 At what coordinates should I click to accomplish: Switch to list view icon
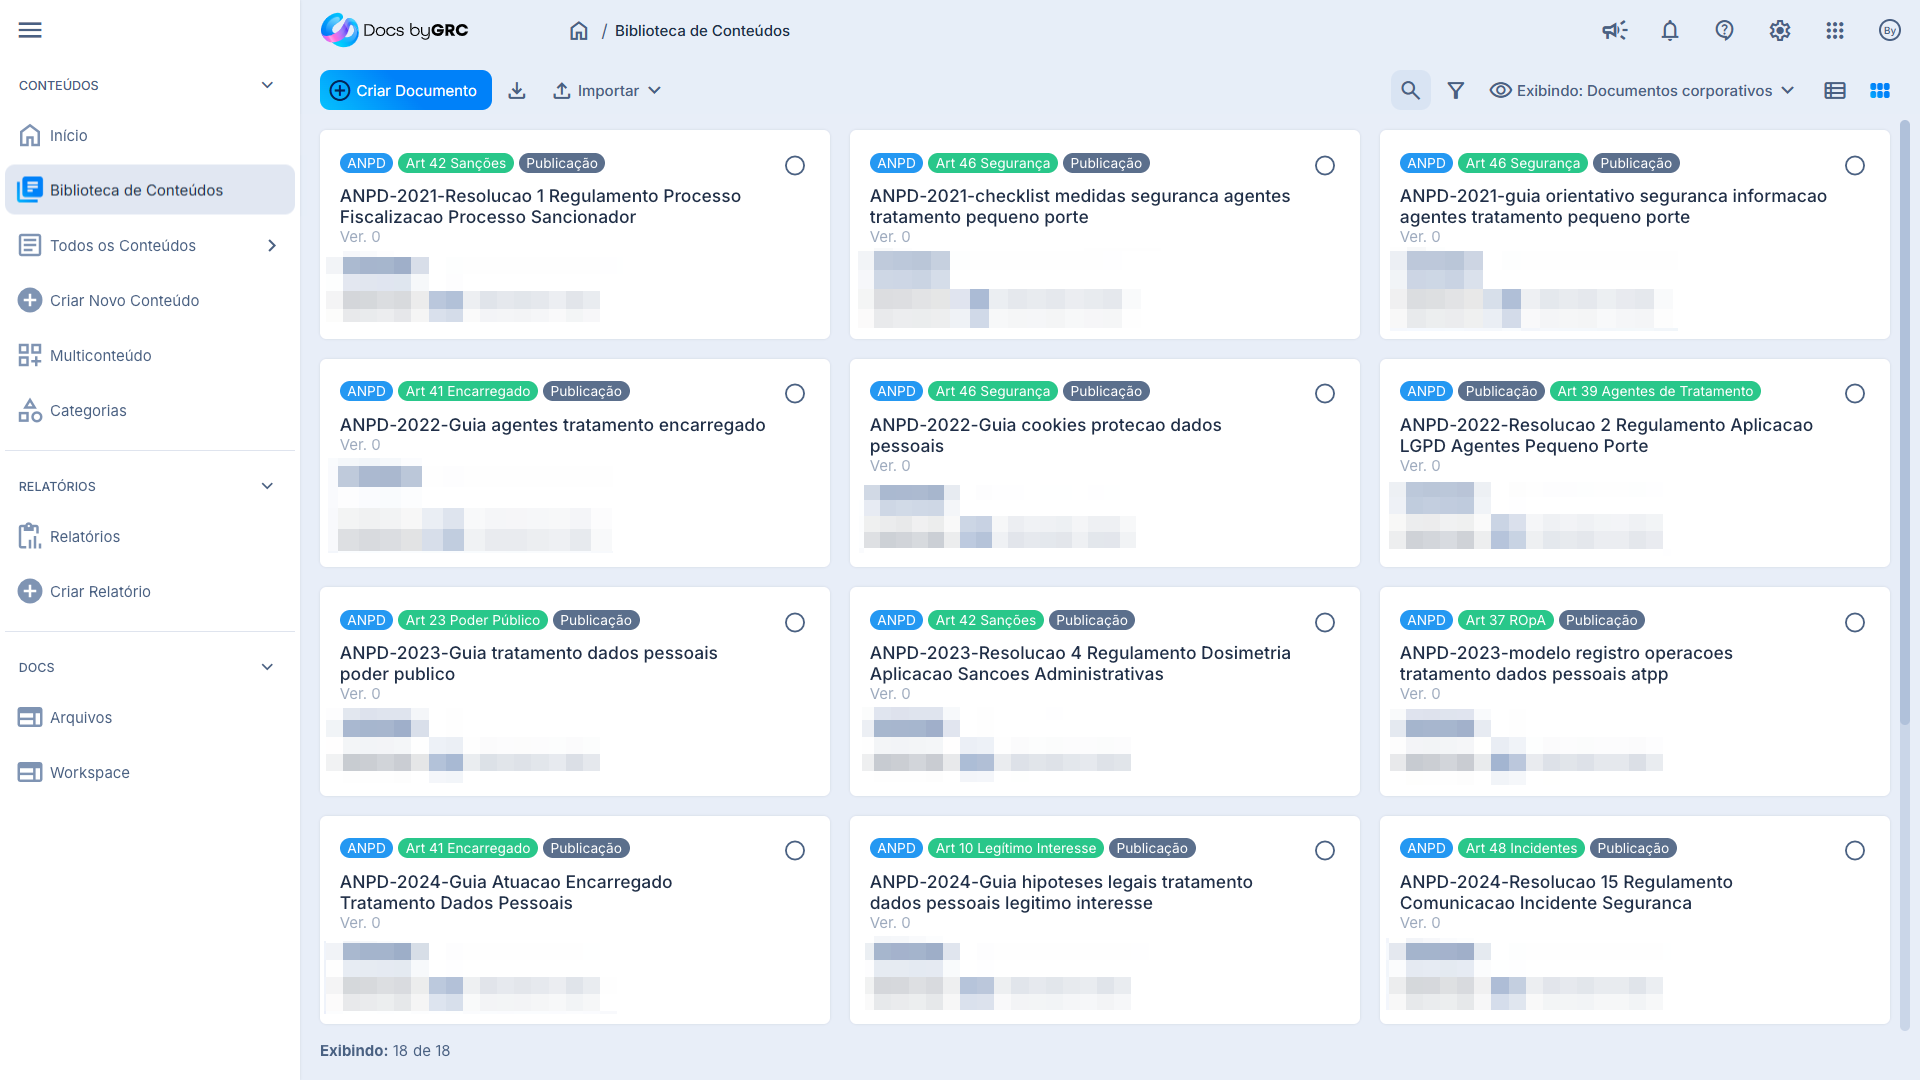click(x=1835, y=91)
